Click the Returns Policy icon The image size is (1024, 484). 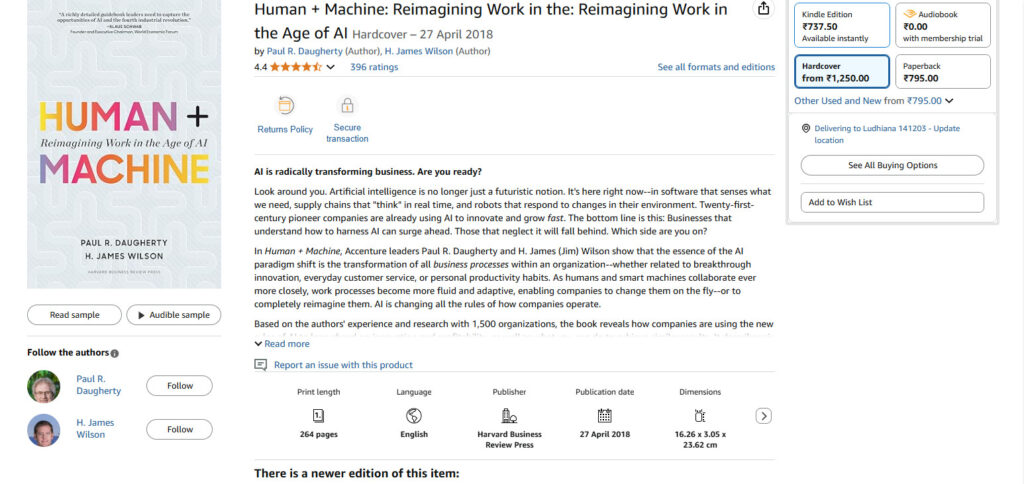click(x=285, y=105)
